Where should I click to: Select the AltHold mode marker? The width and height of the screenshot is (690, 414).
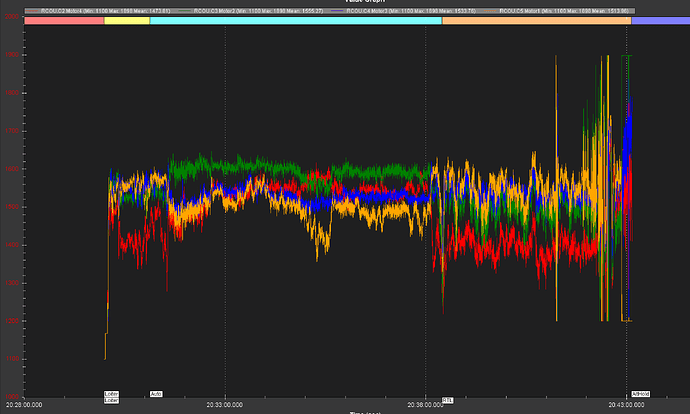pyautogui.click(x=640, y=394)
